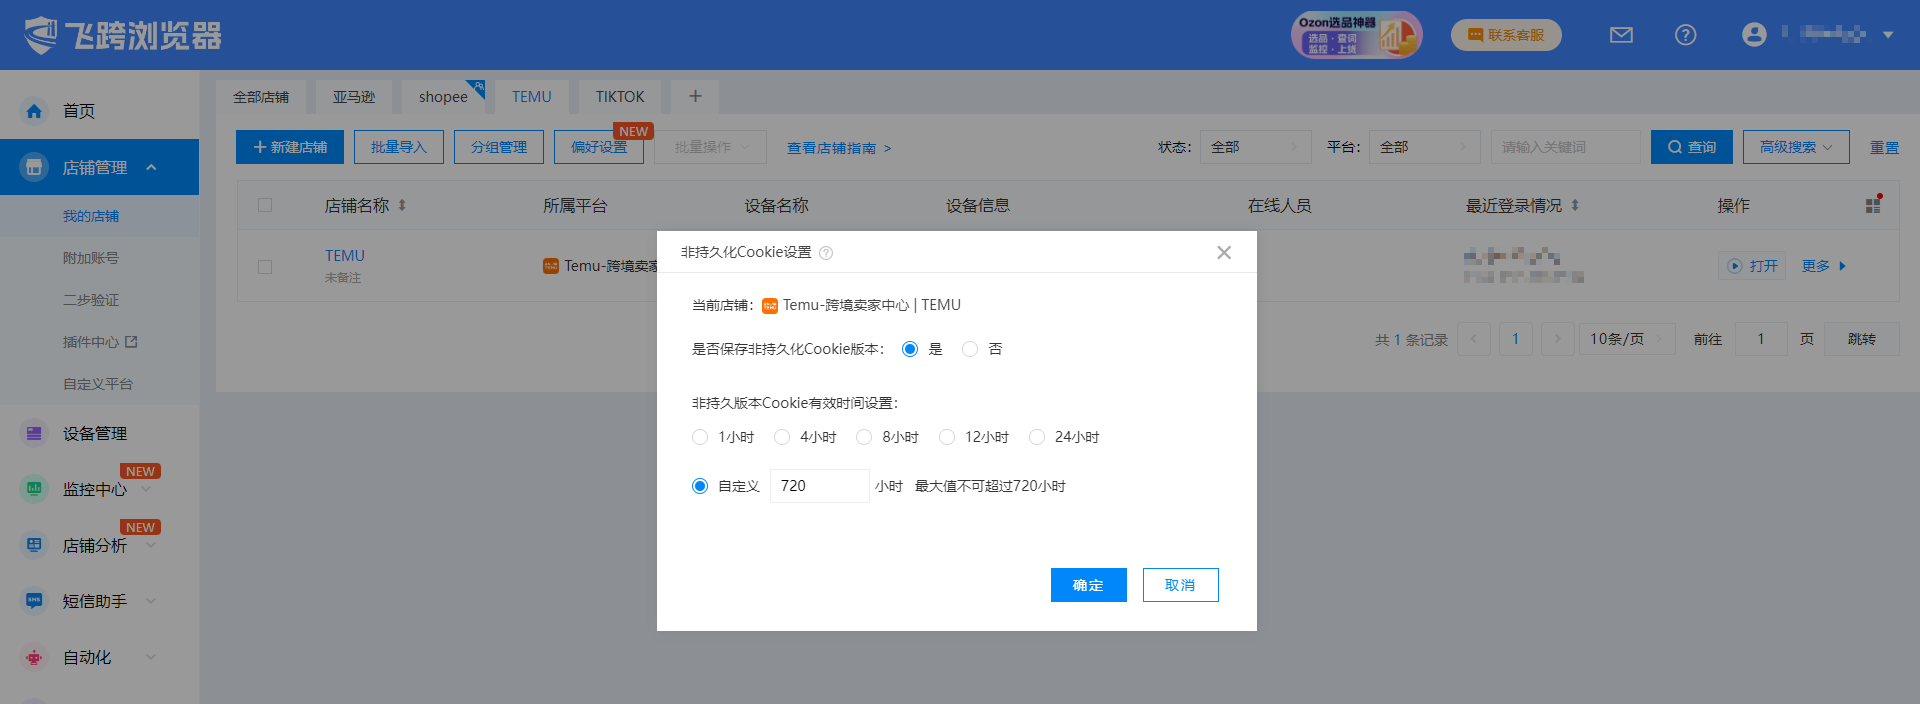The height and width of the screenshot is (704, 1920).
Task: Switch to the shopee tab
Action: pyautogui.click(x=443, y=97)
